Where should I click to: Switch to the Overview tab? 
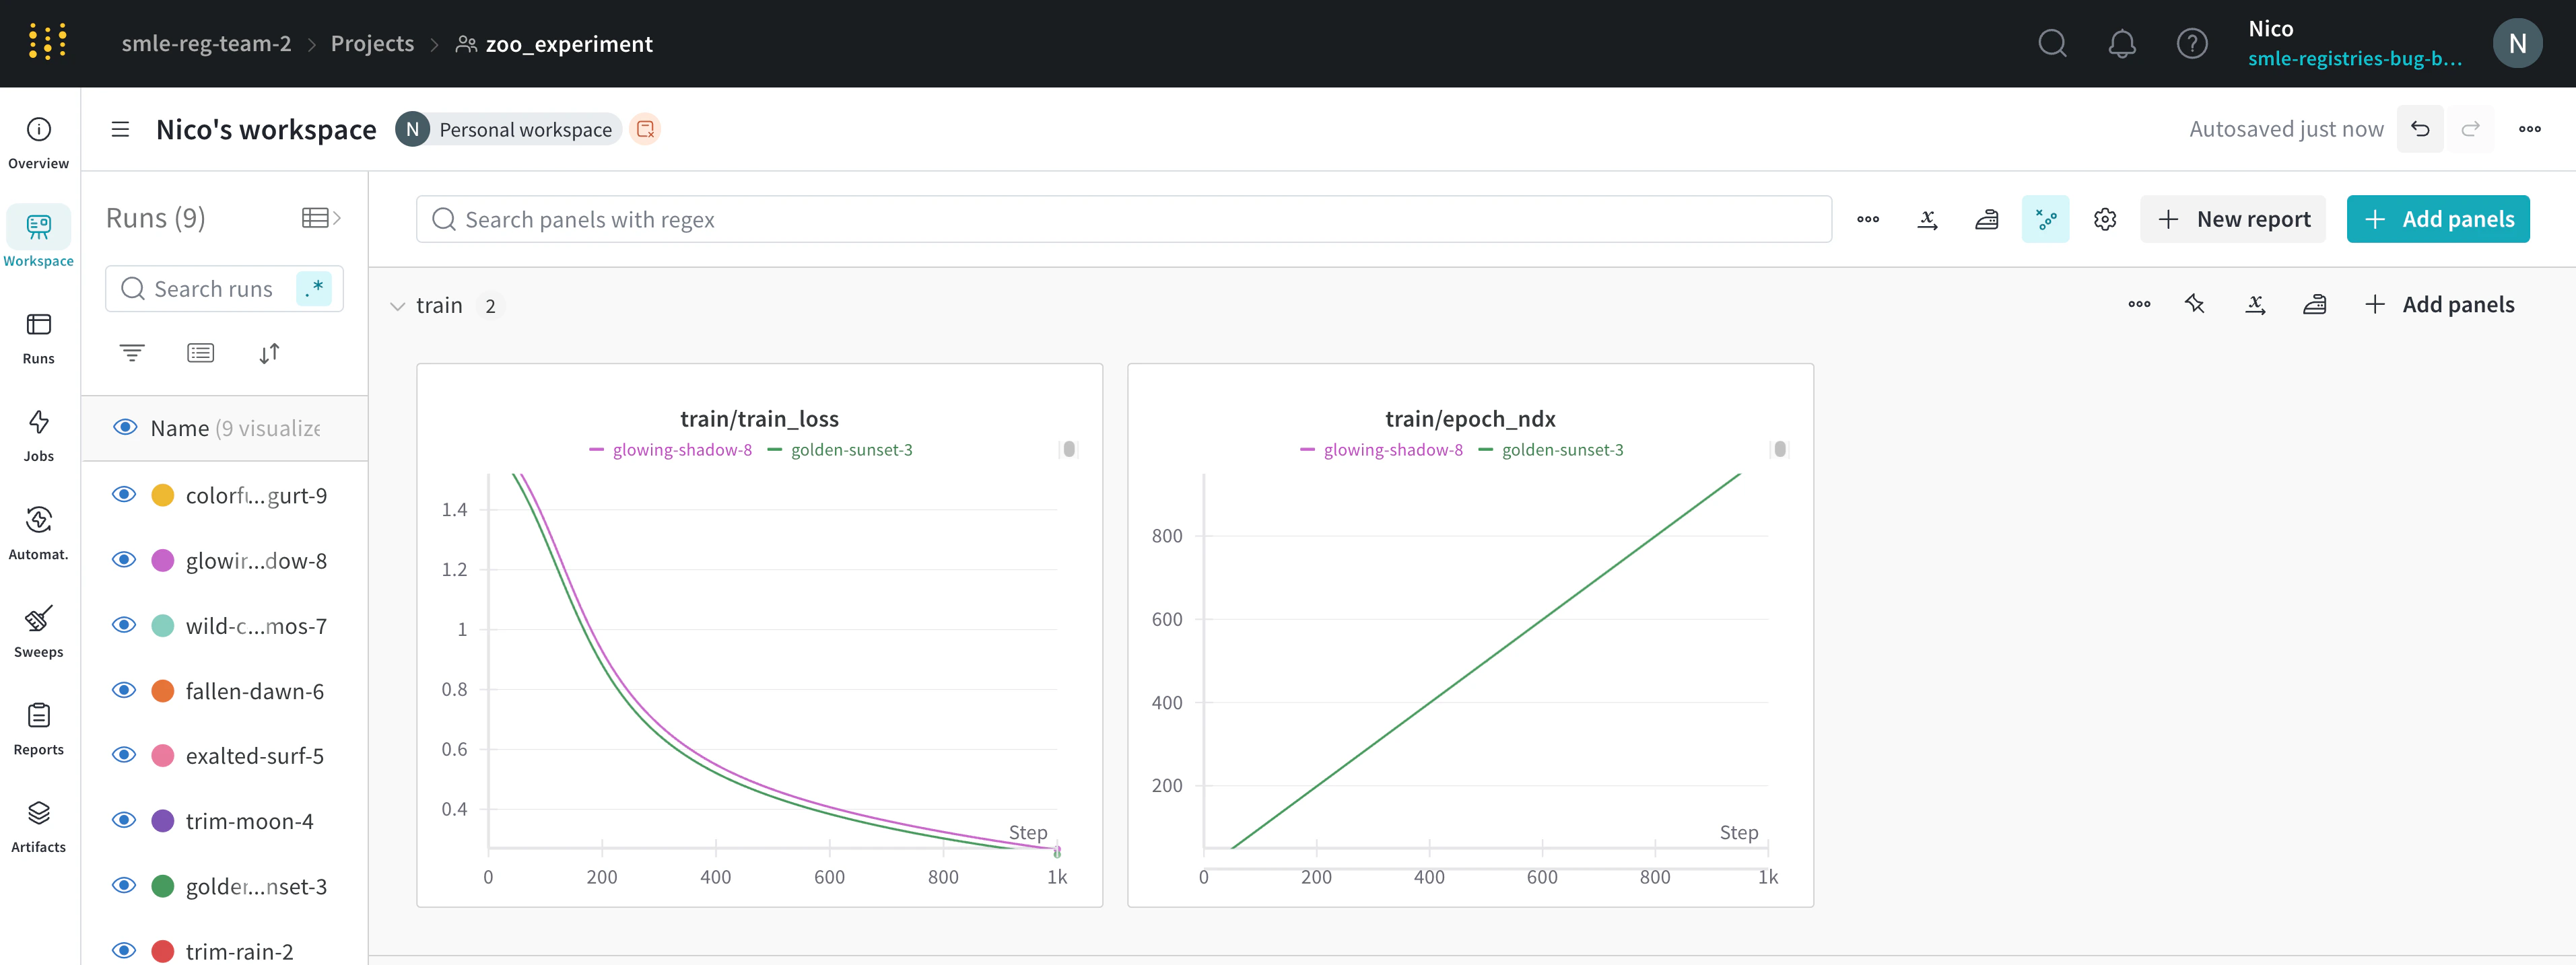38,140
